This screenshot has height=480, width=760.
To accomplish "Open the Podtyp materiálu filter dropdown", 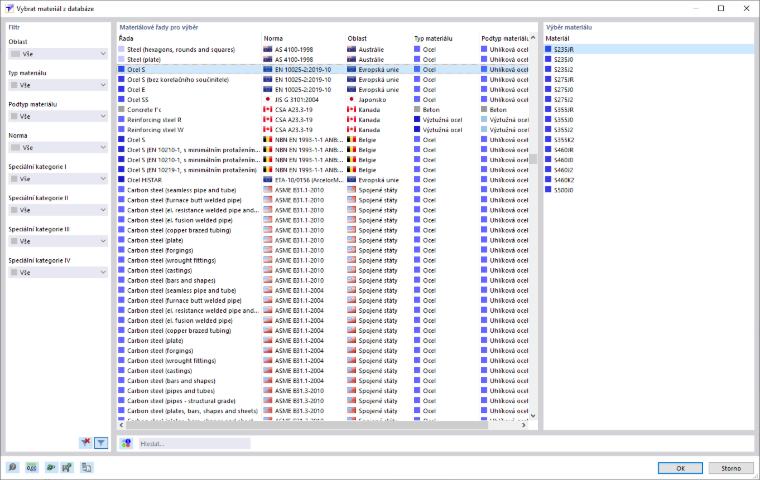I will 58,116.
